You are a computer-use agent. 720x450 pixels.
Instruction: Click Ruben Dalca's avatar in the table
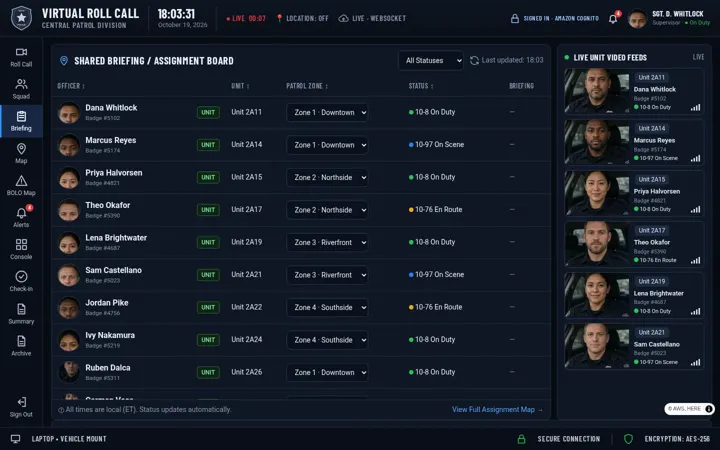coord(69,372)
